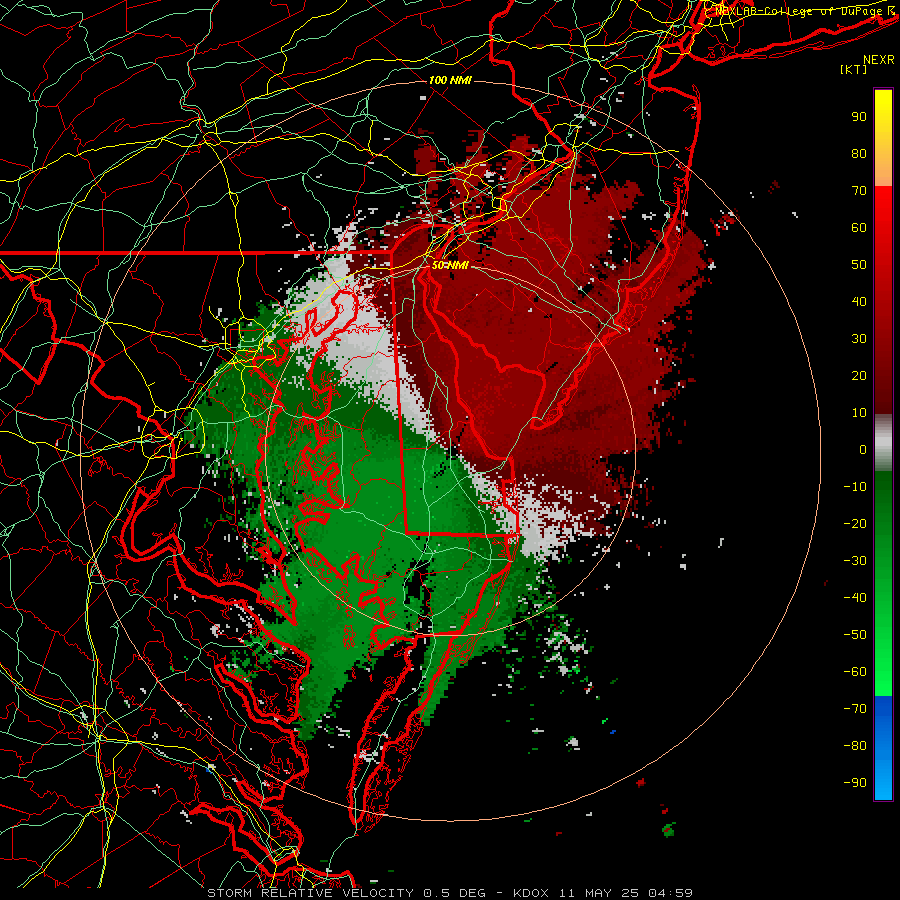Click the -10 value on velocity scale
Screen dimensions: 900x900
855,487
